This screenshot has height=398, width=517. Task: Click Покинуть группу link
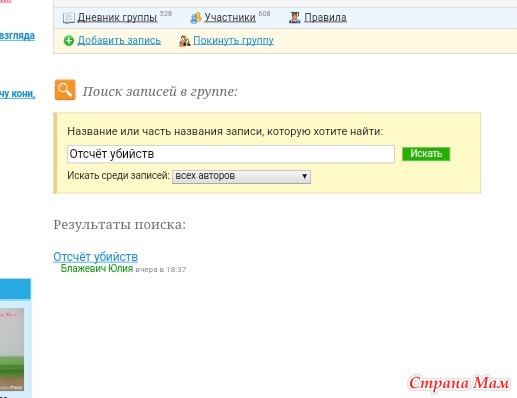(233, 40)
